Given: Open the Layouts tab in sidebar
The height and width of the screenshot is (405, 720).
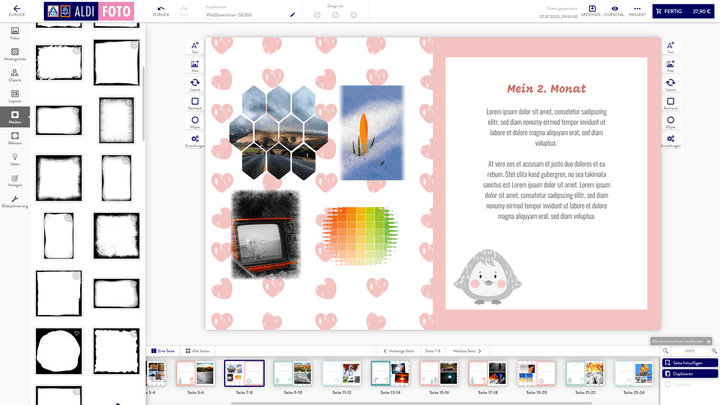Looking at the screenshot, I should pos(15,96).
